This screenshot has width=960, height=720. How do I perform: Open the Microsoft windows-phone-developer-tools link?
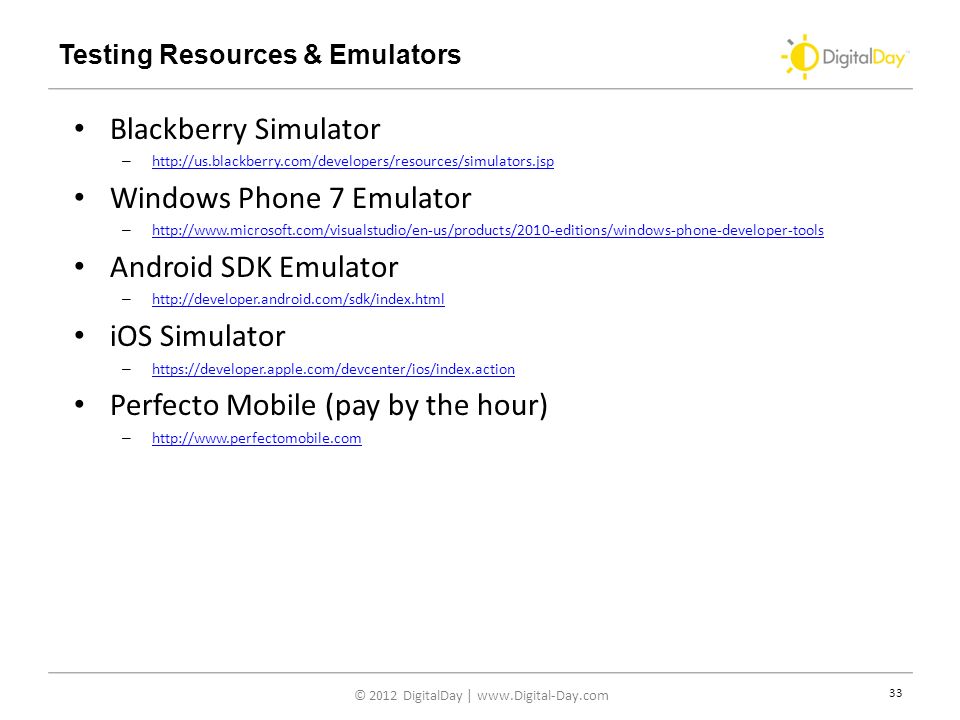pyautogui.click(x=487, y=230)
